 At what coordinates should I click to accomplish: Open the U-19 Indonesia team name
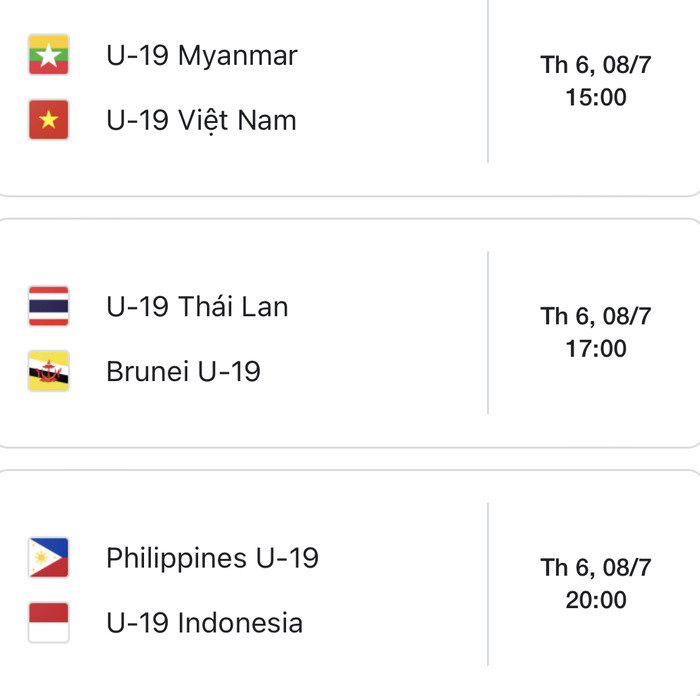coord(204,623)
